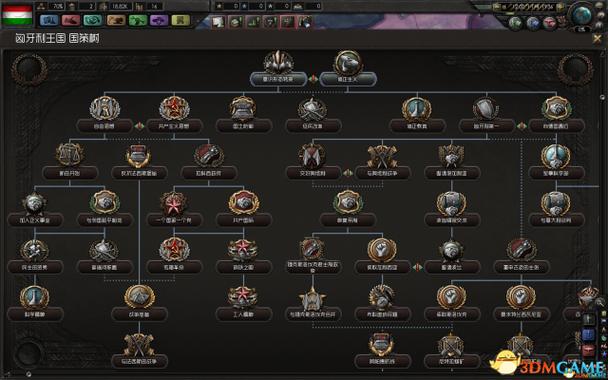Click the exclusivity marker between the two root focuses
This screenshot has height=380, width=608.
coord(313,79)
